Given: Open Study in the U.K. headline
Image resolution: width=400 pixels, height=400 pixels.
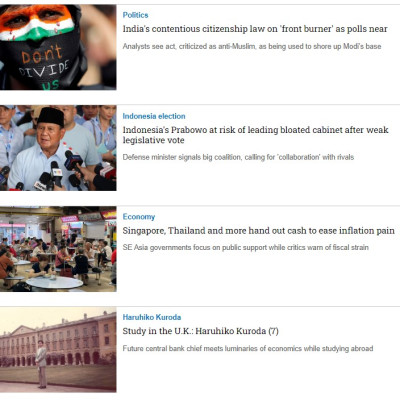Looking at the screenshot, I should point(200,331).
